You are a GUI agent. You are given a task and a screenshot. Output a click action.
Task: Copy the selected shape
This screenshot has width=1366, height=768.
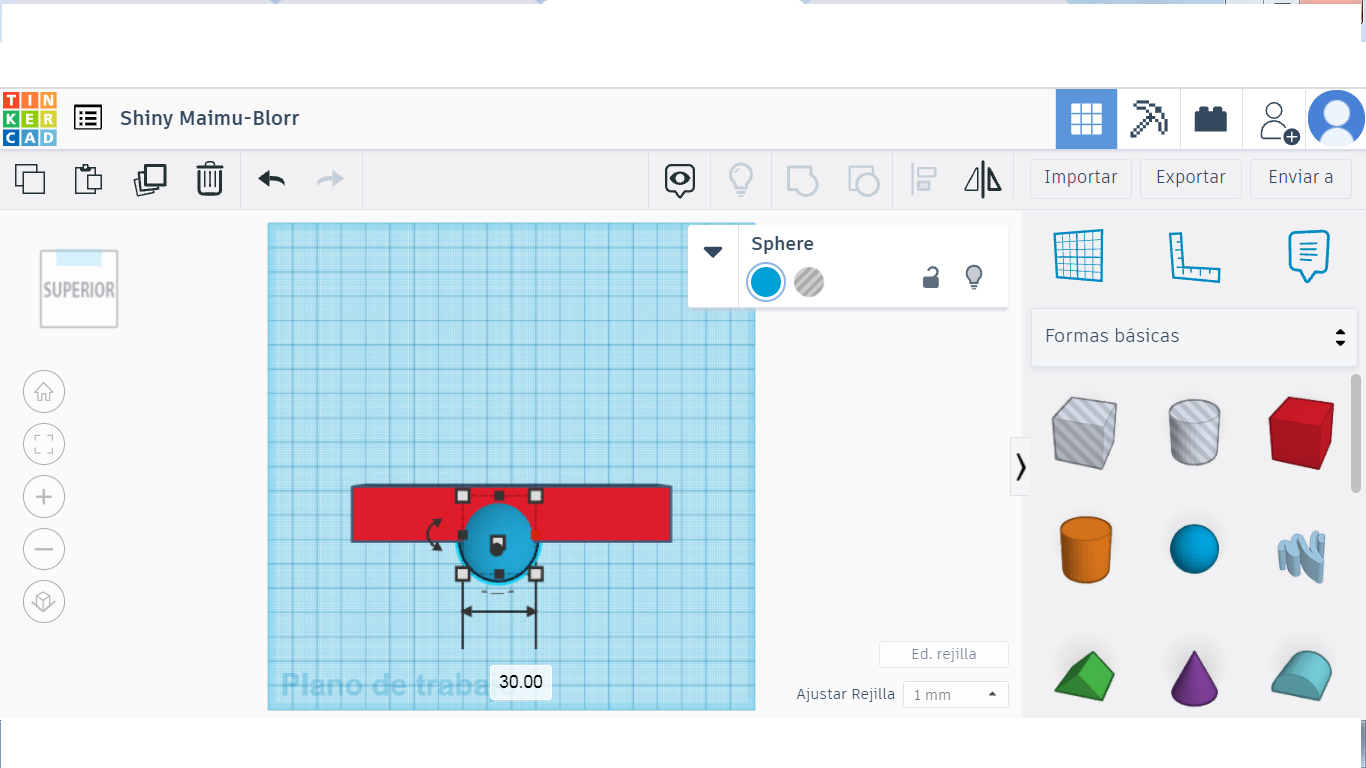click(x=30, y=179)
